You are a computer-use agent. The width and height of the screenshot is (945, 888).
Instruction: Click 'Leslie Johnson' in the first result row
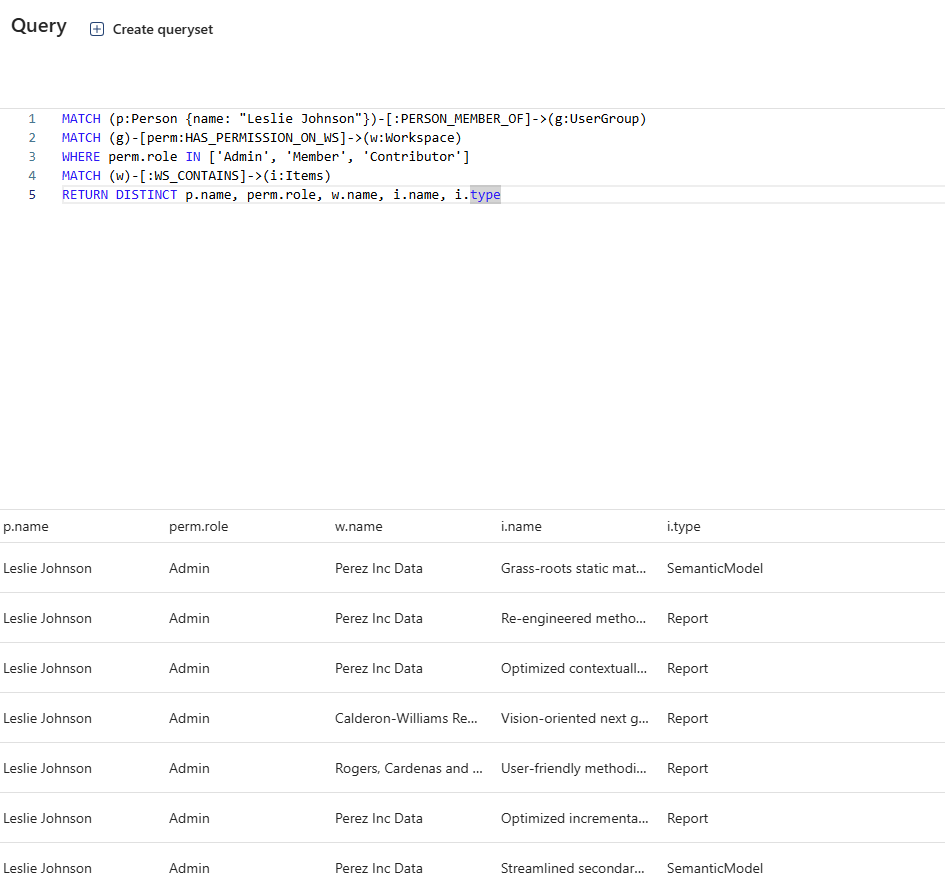pos(47,568)
